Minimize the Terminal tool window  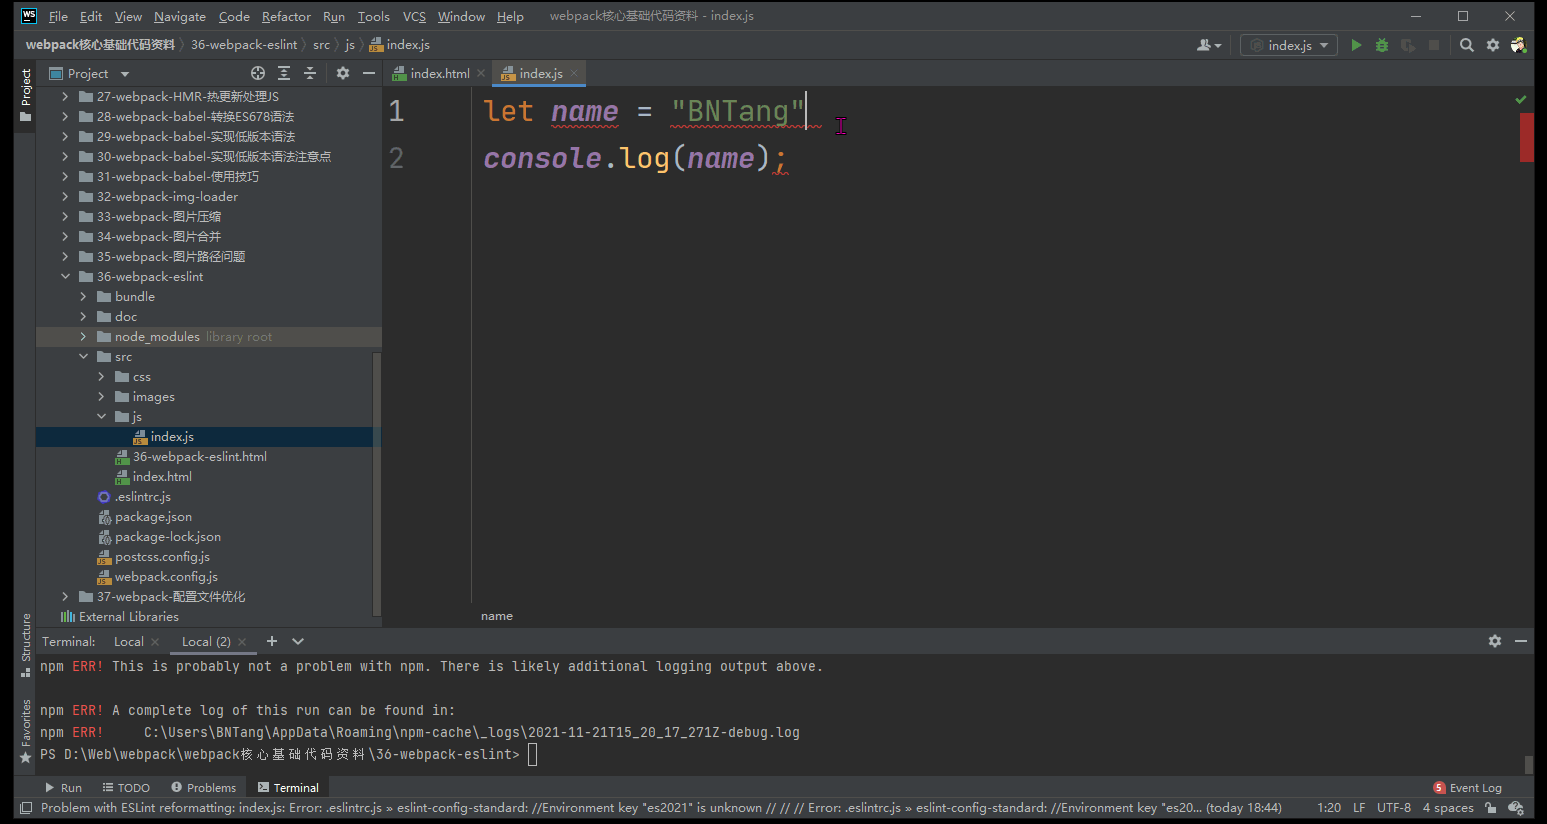point(1521,641)
